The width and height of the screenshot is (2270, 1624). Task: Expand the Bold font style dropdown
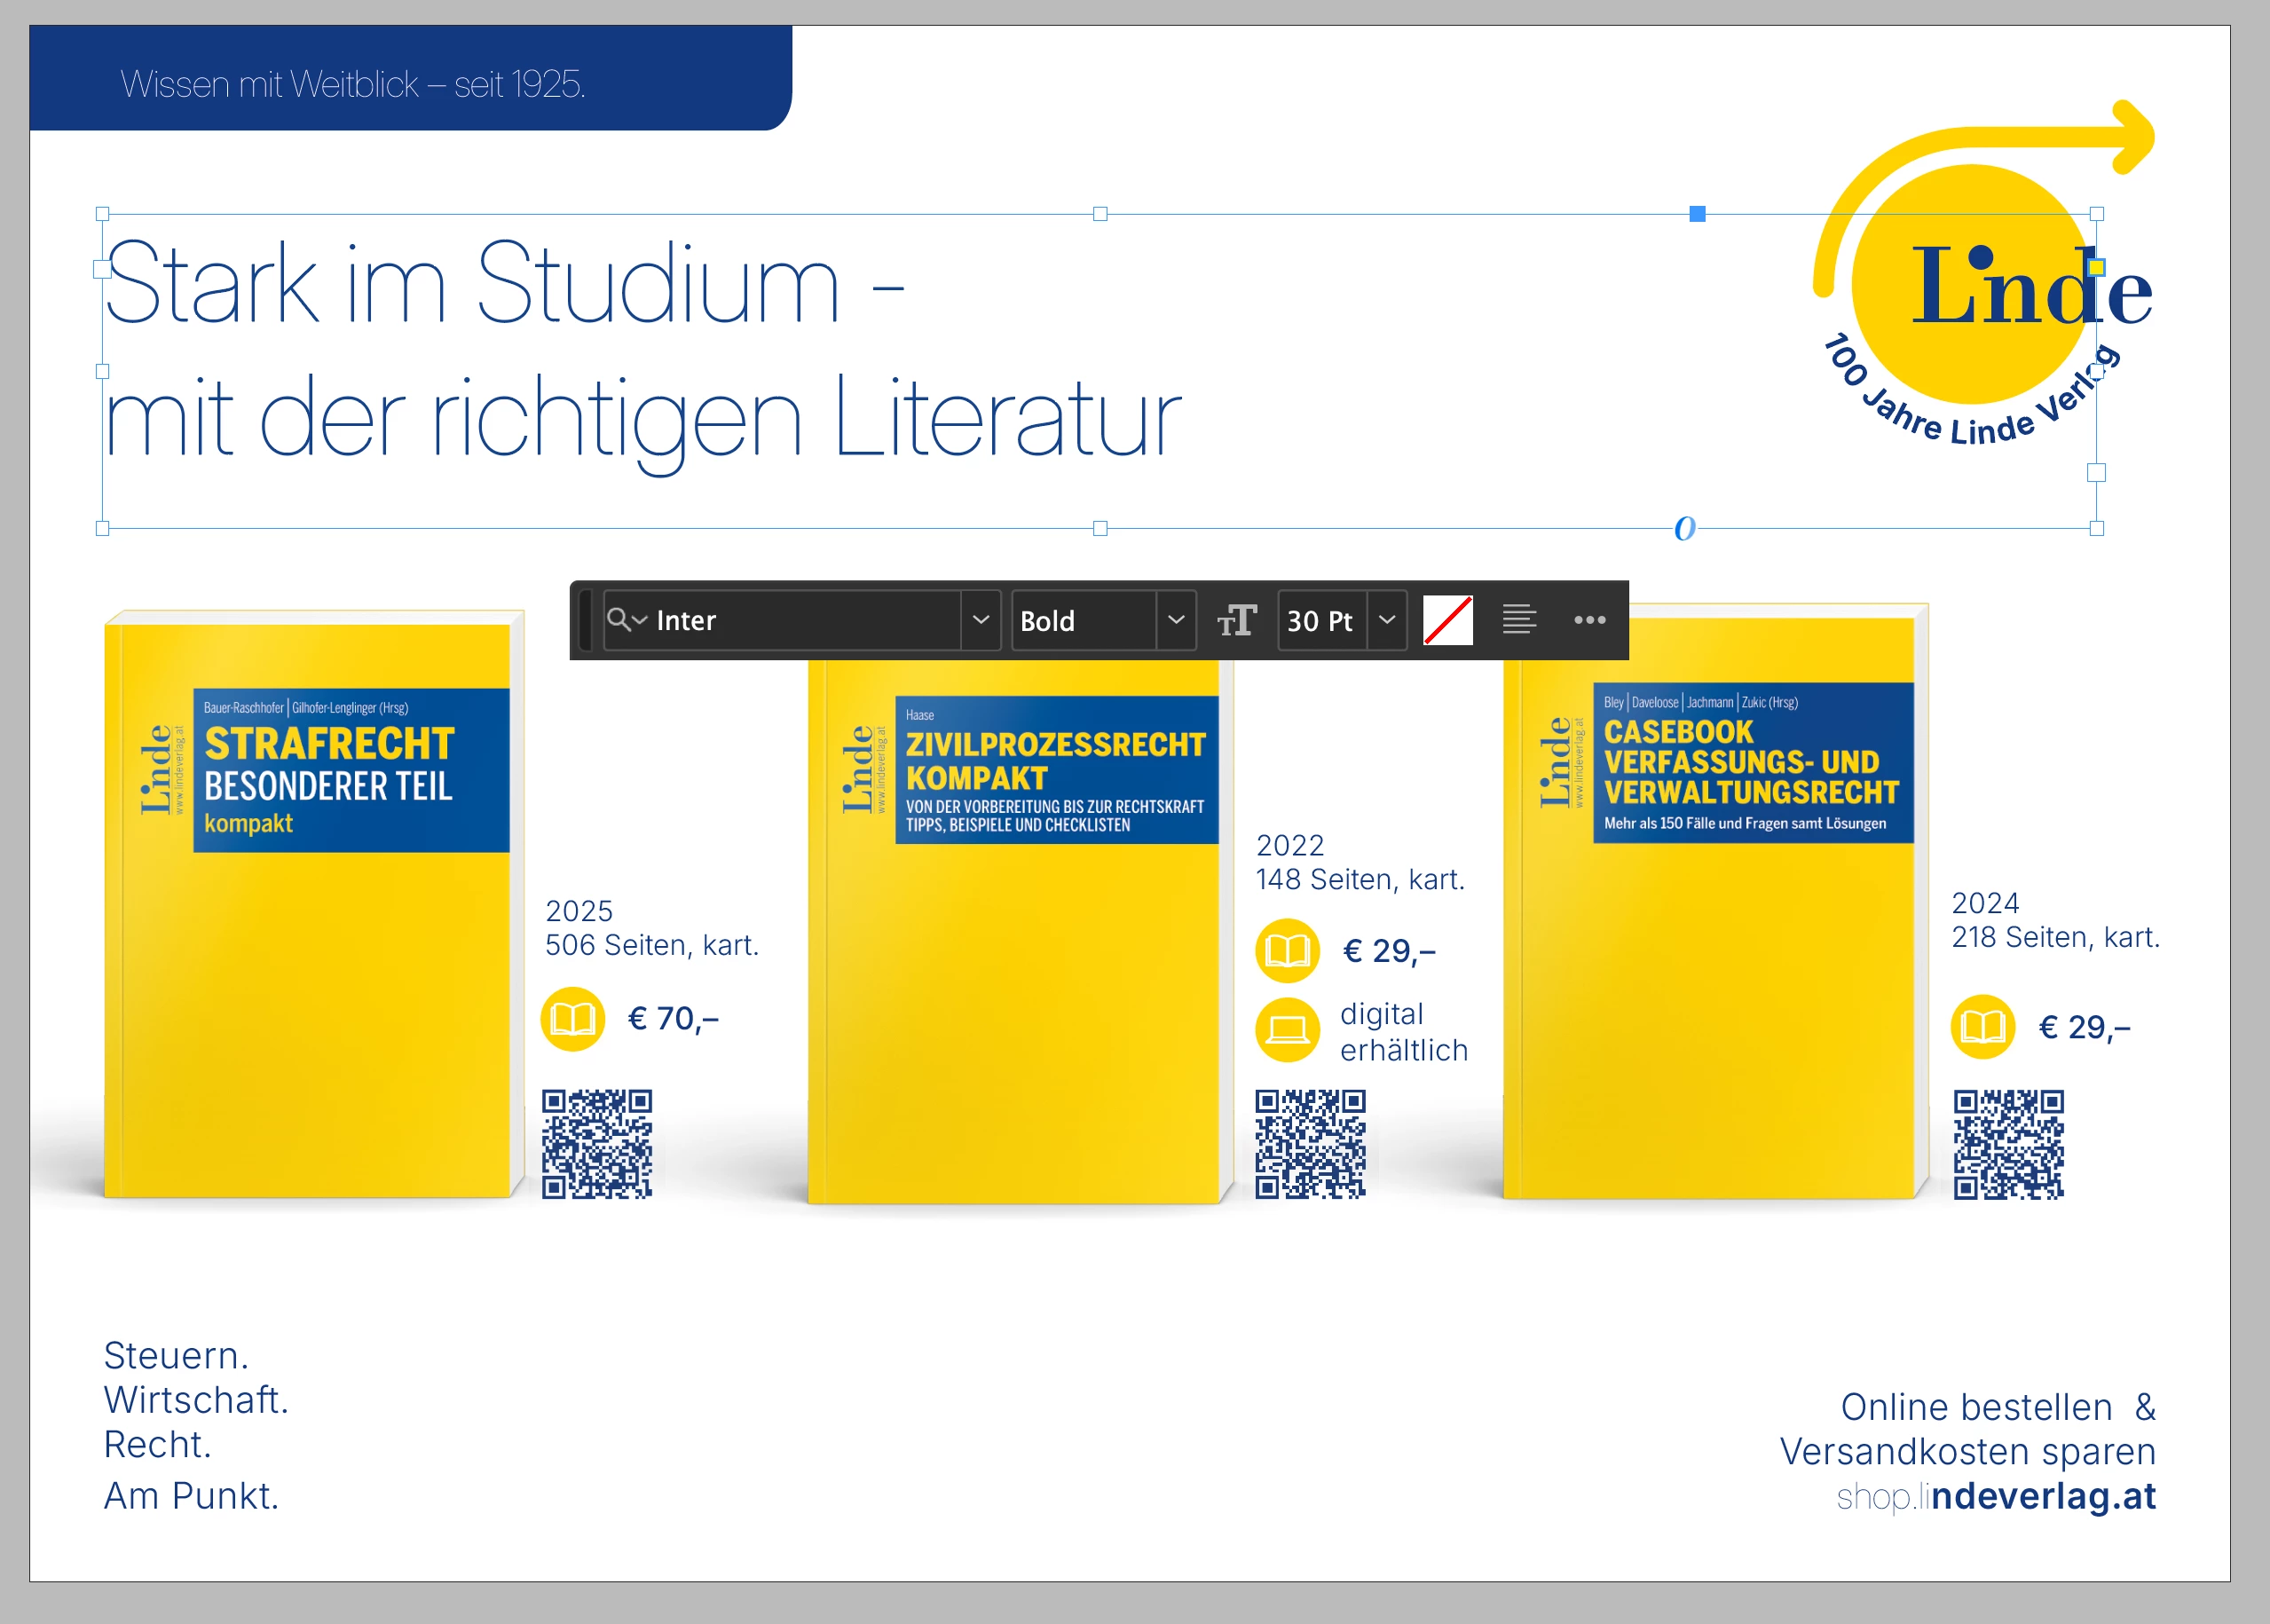[1176, 620]
